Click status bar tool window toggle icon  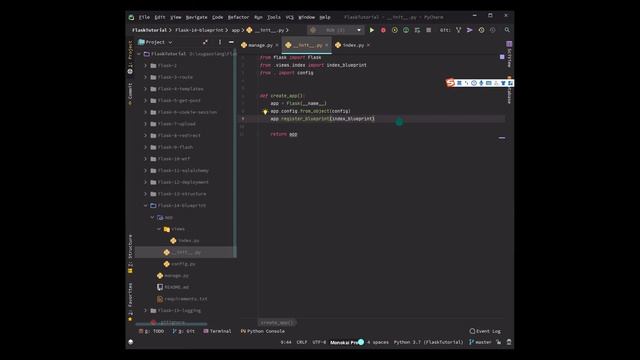coord(131,342)
